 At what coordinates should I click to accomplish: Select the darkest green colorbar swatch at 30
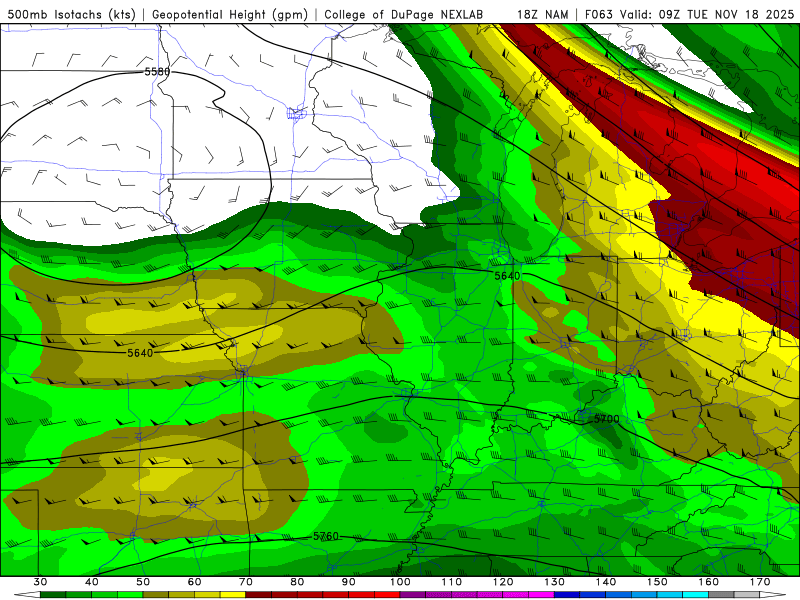[53, 595]
